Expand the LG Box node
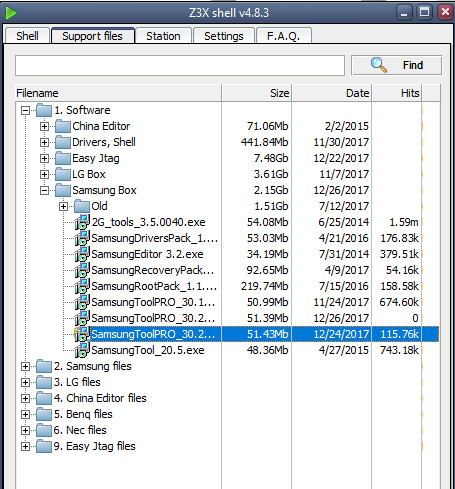The height and width of the screenshot is (489, 455). (44, 174)
